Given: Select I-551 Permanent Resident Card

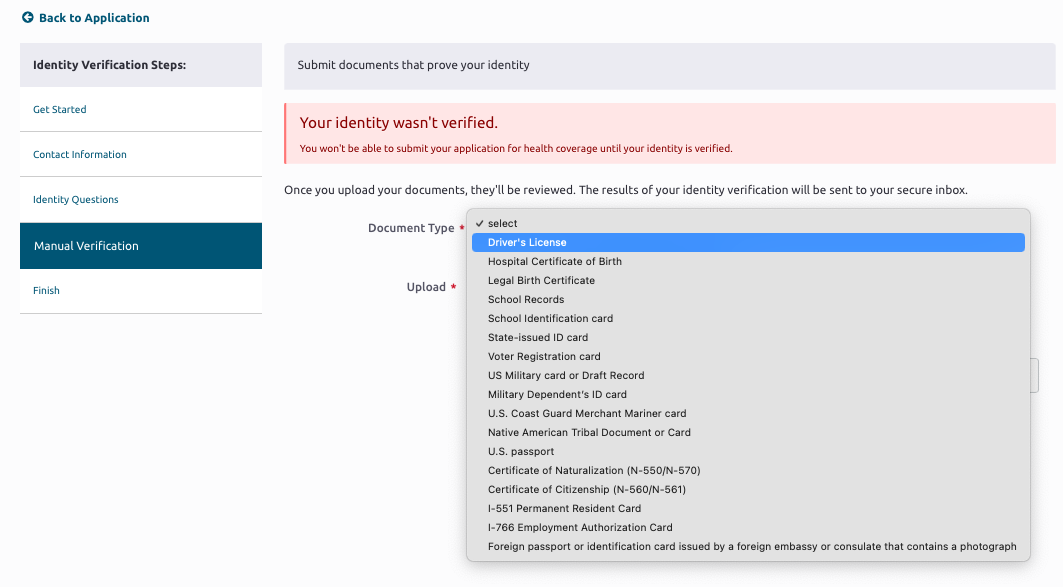Looking at the screenshot, I should (748, 508).
